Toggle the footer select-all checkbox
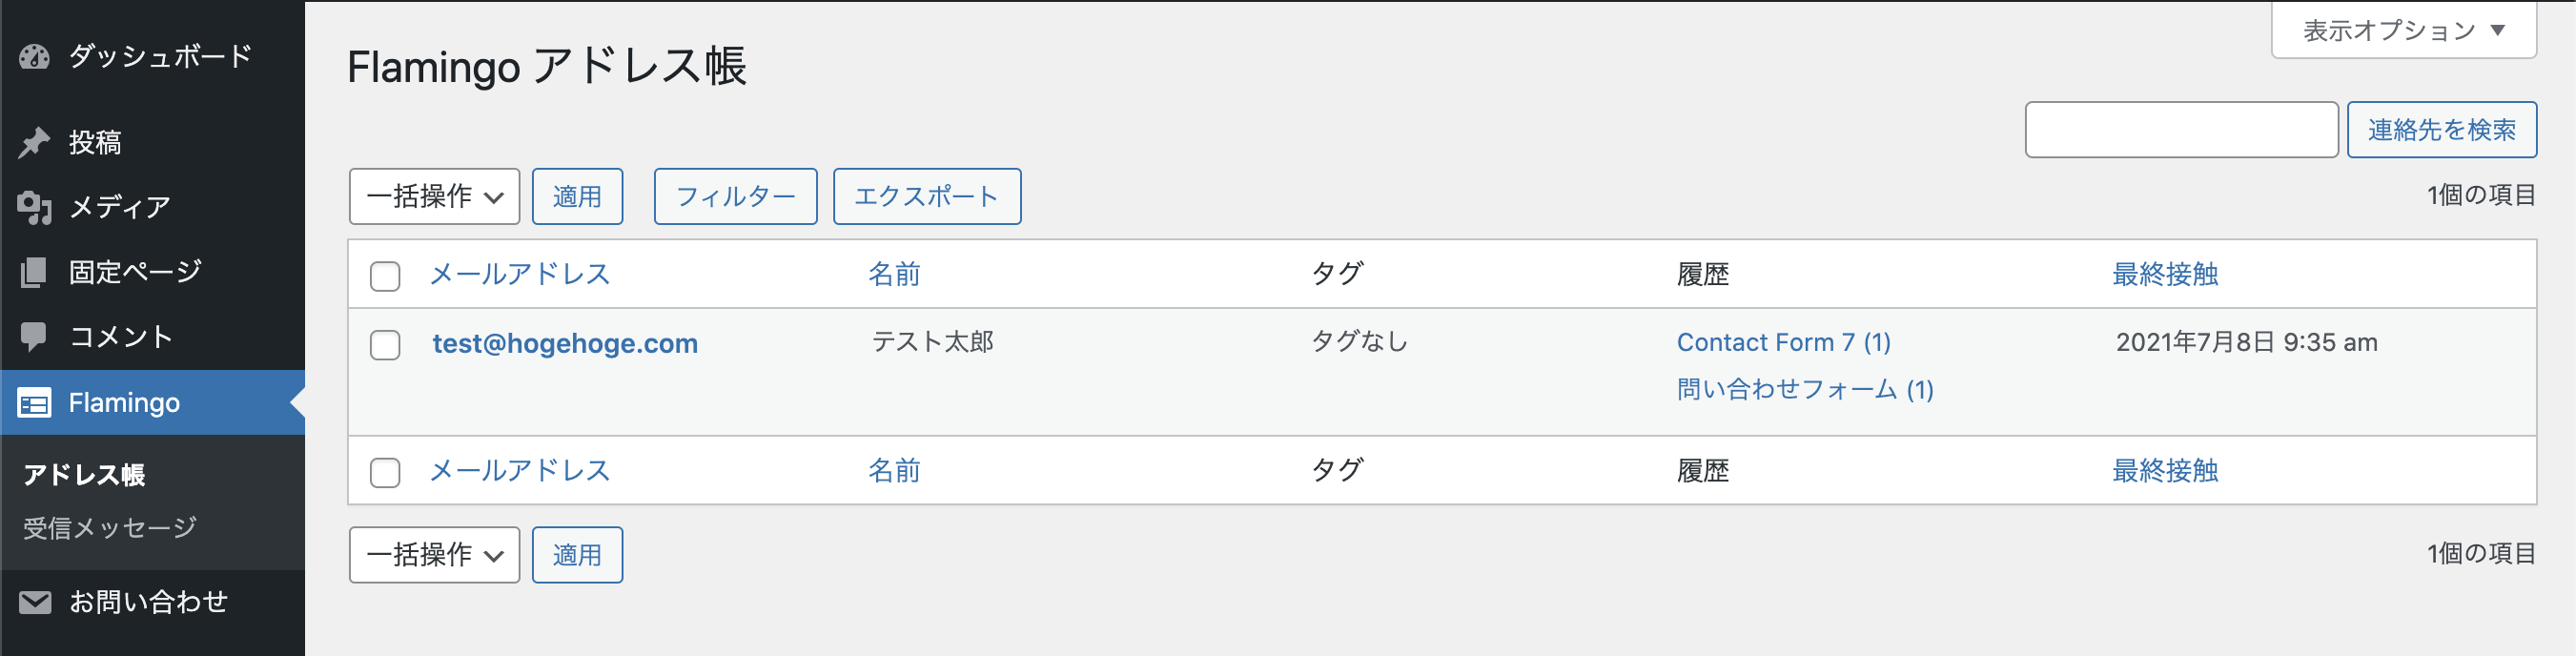Image resolution: width=2576 pixels, height=656 pixels. [385, 472]
